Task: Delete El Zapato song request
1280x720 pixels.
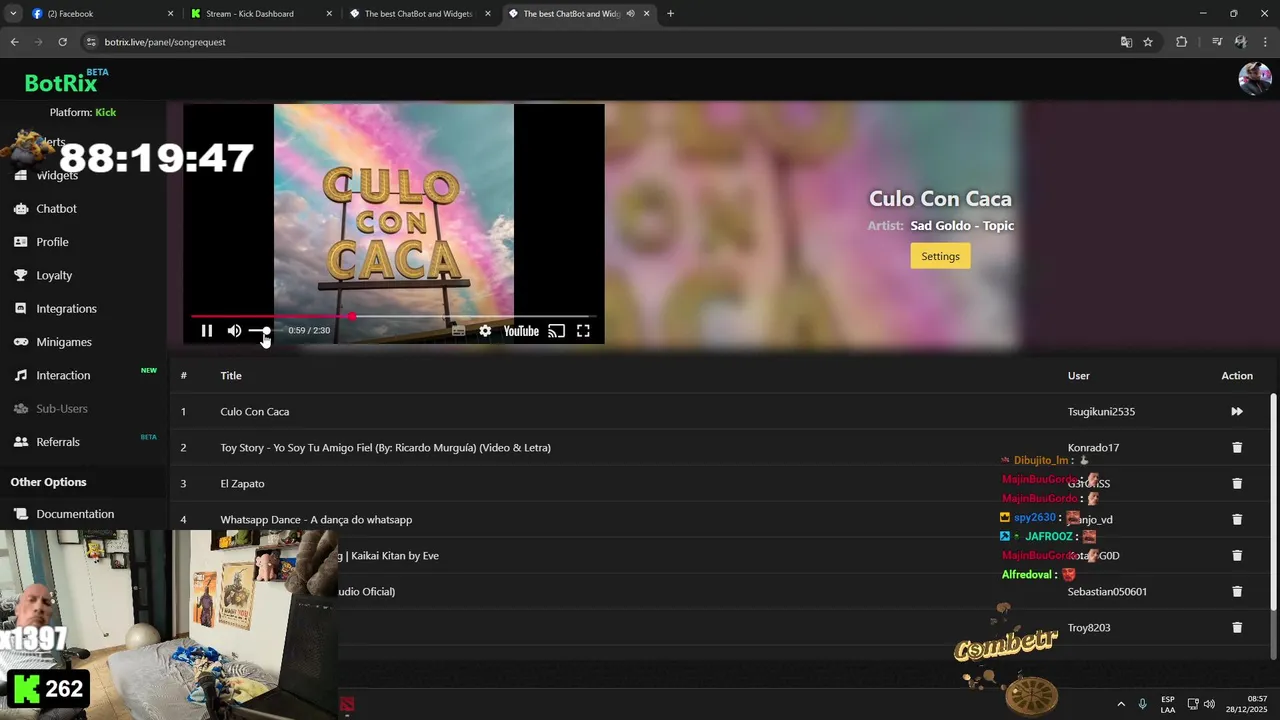Action: [1237, 484]
